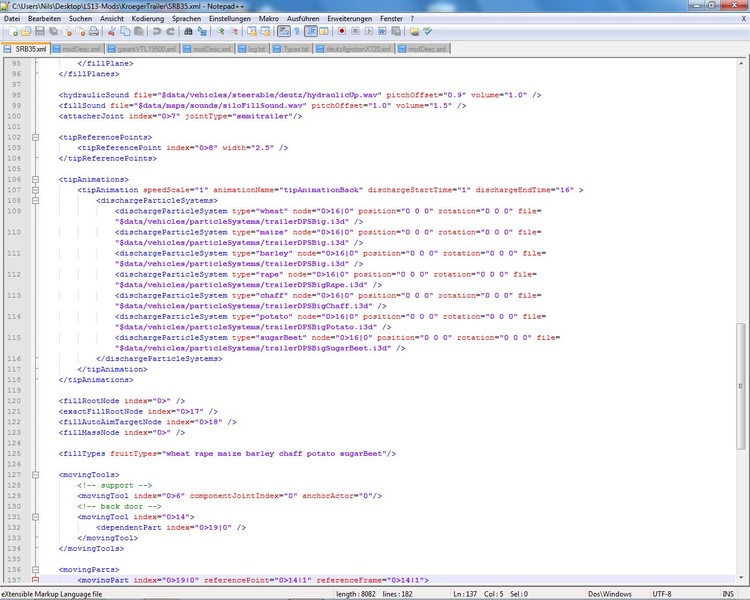Collapse the tipAnimation block at line 107
Viewport: 750px width, 600px height.
click(x=35, y=190)
